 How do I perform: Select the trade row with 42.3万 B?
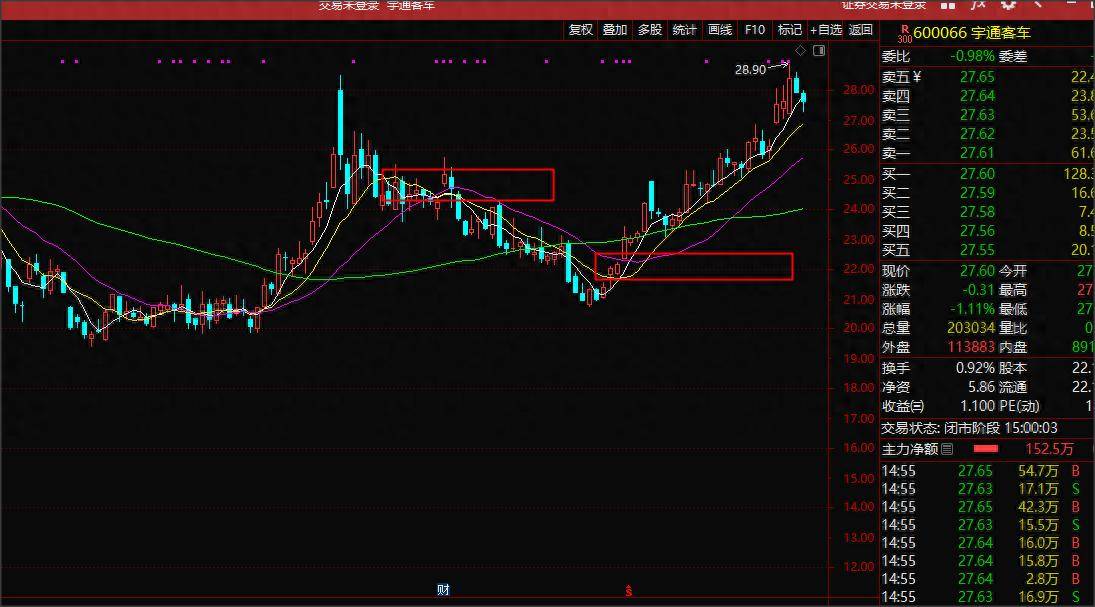[x=987, y=507]
